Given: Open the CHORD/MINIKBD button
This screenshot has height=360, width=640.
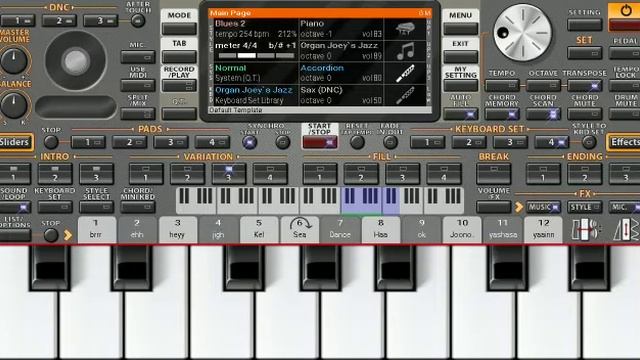Looking at the screenshot, I should tap(138, 207).
